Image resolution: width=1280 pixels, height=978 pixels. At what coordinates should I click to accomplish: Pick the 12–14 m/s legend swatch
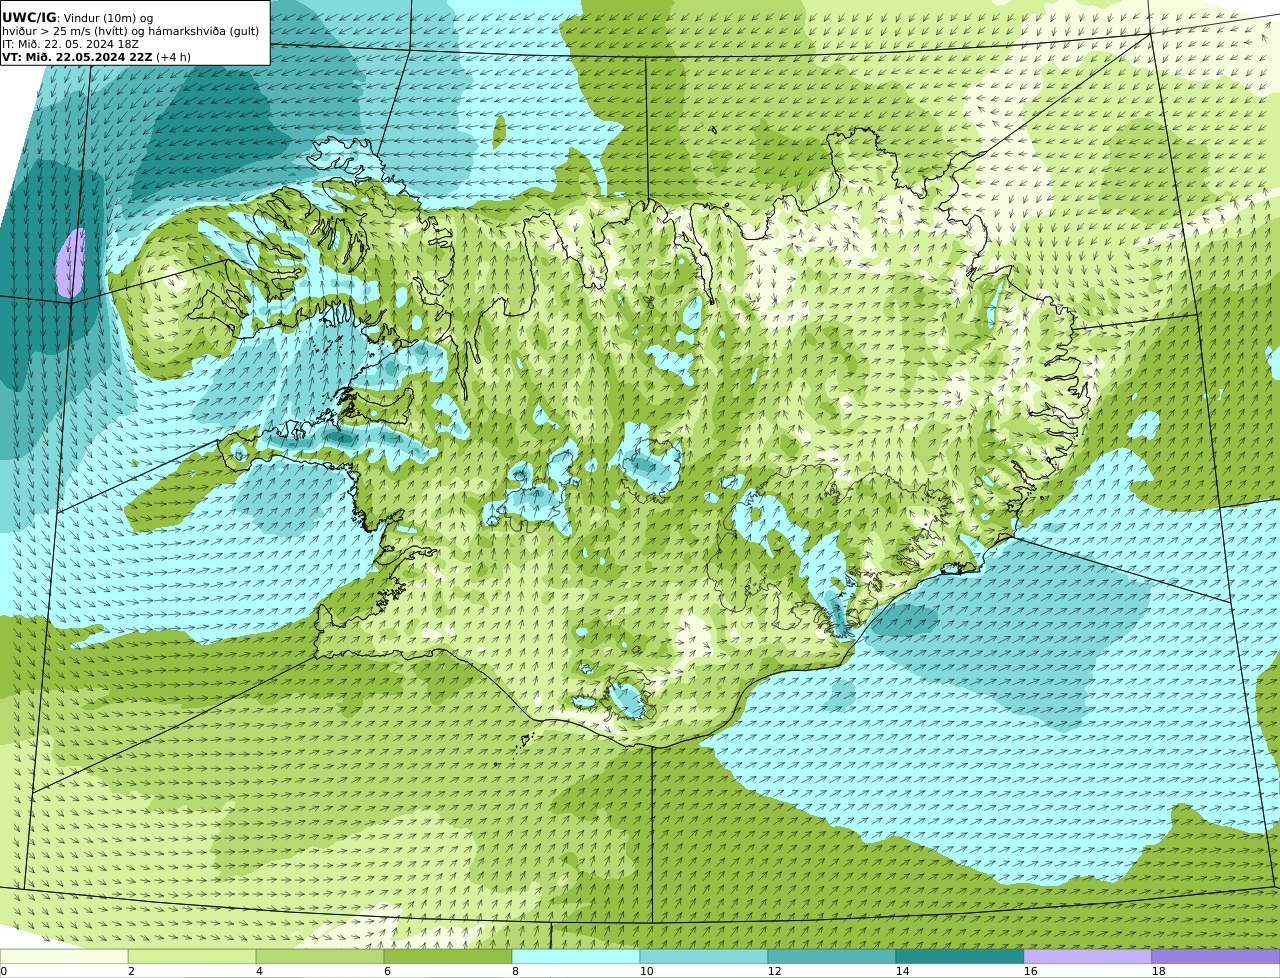832,956
